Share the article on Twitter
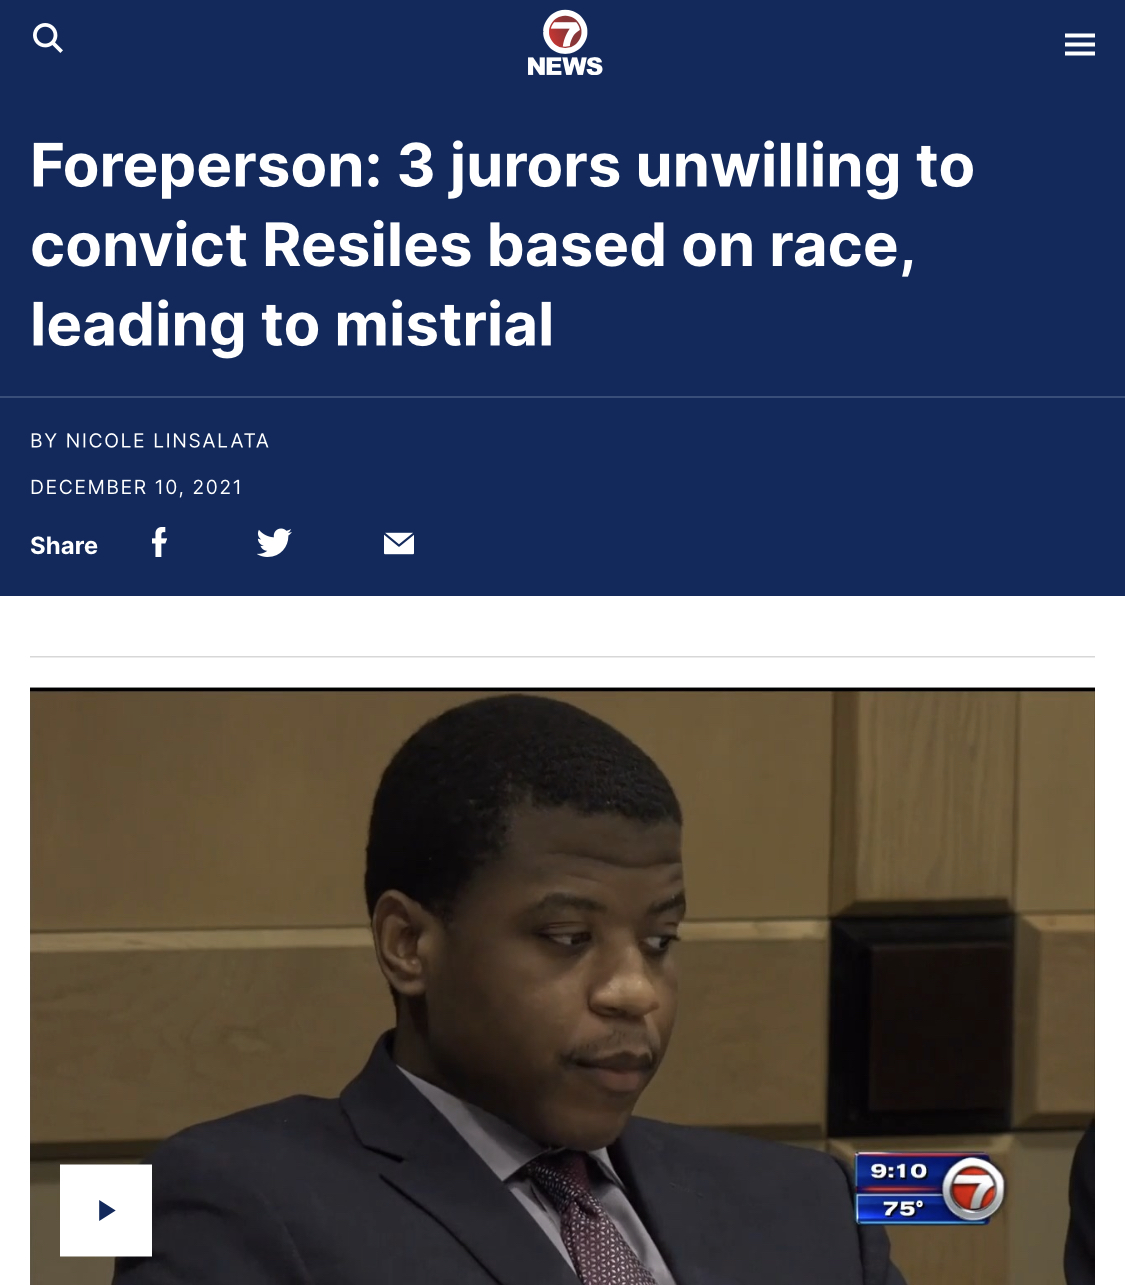The height and width of the screenshot is (1285, 1125). coord(274,543)
